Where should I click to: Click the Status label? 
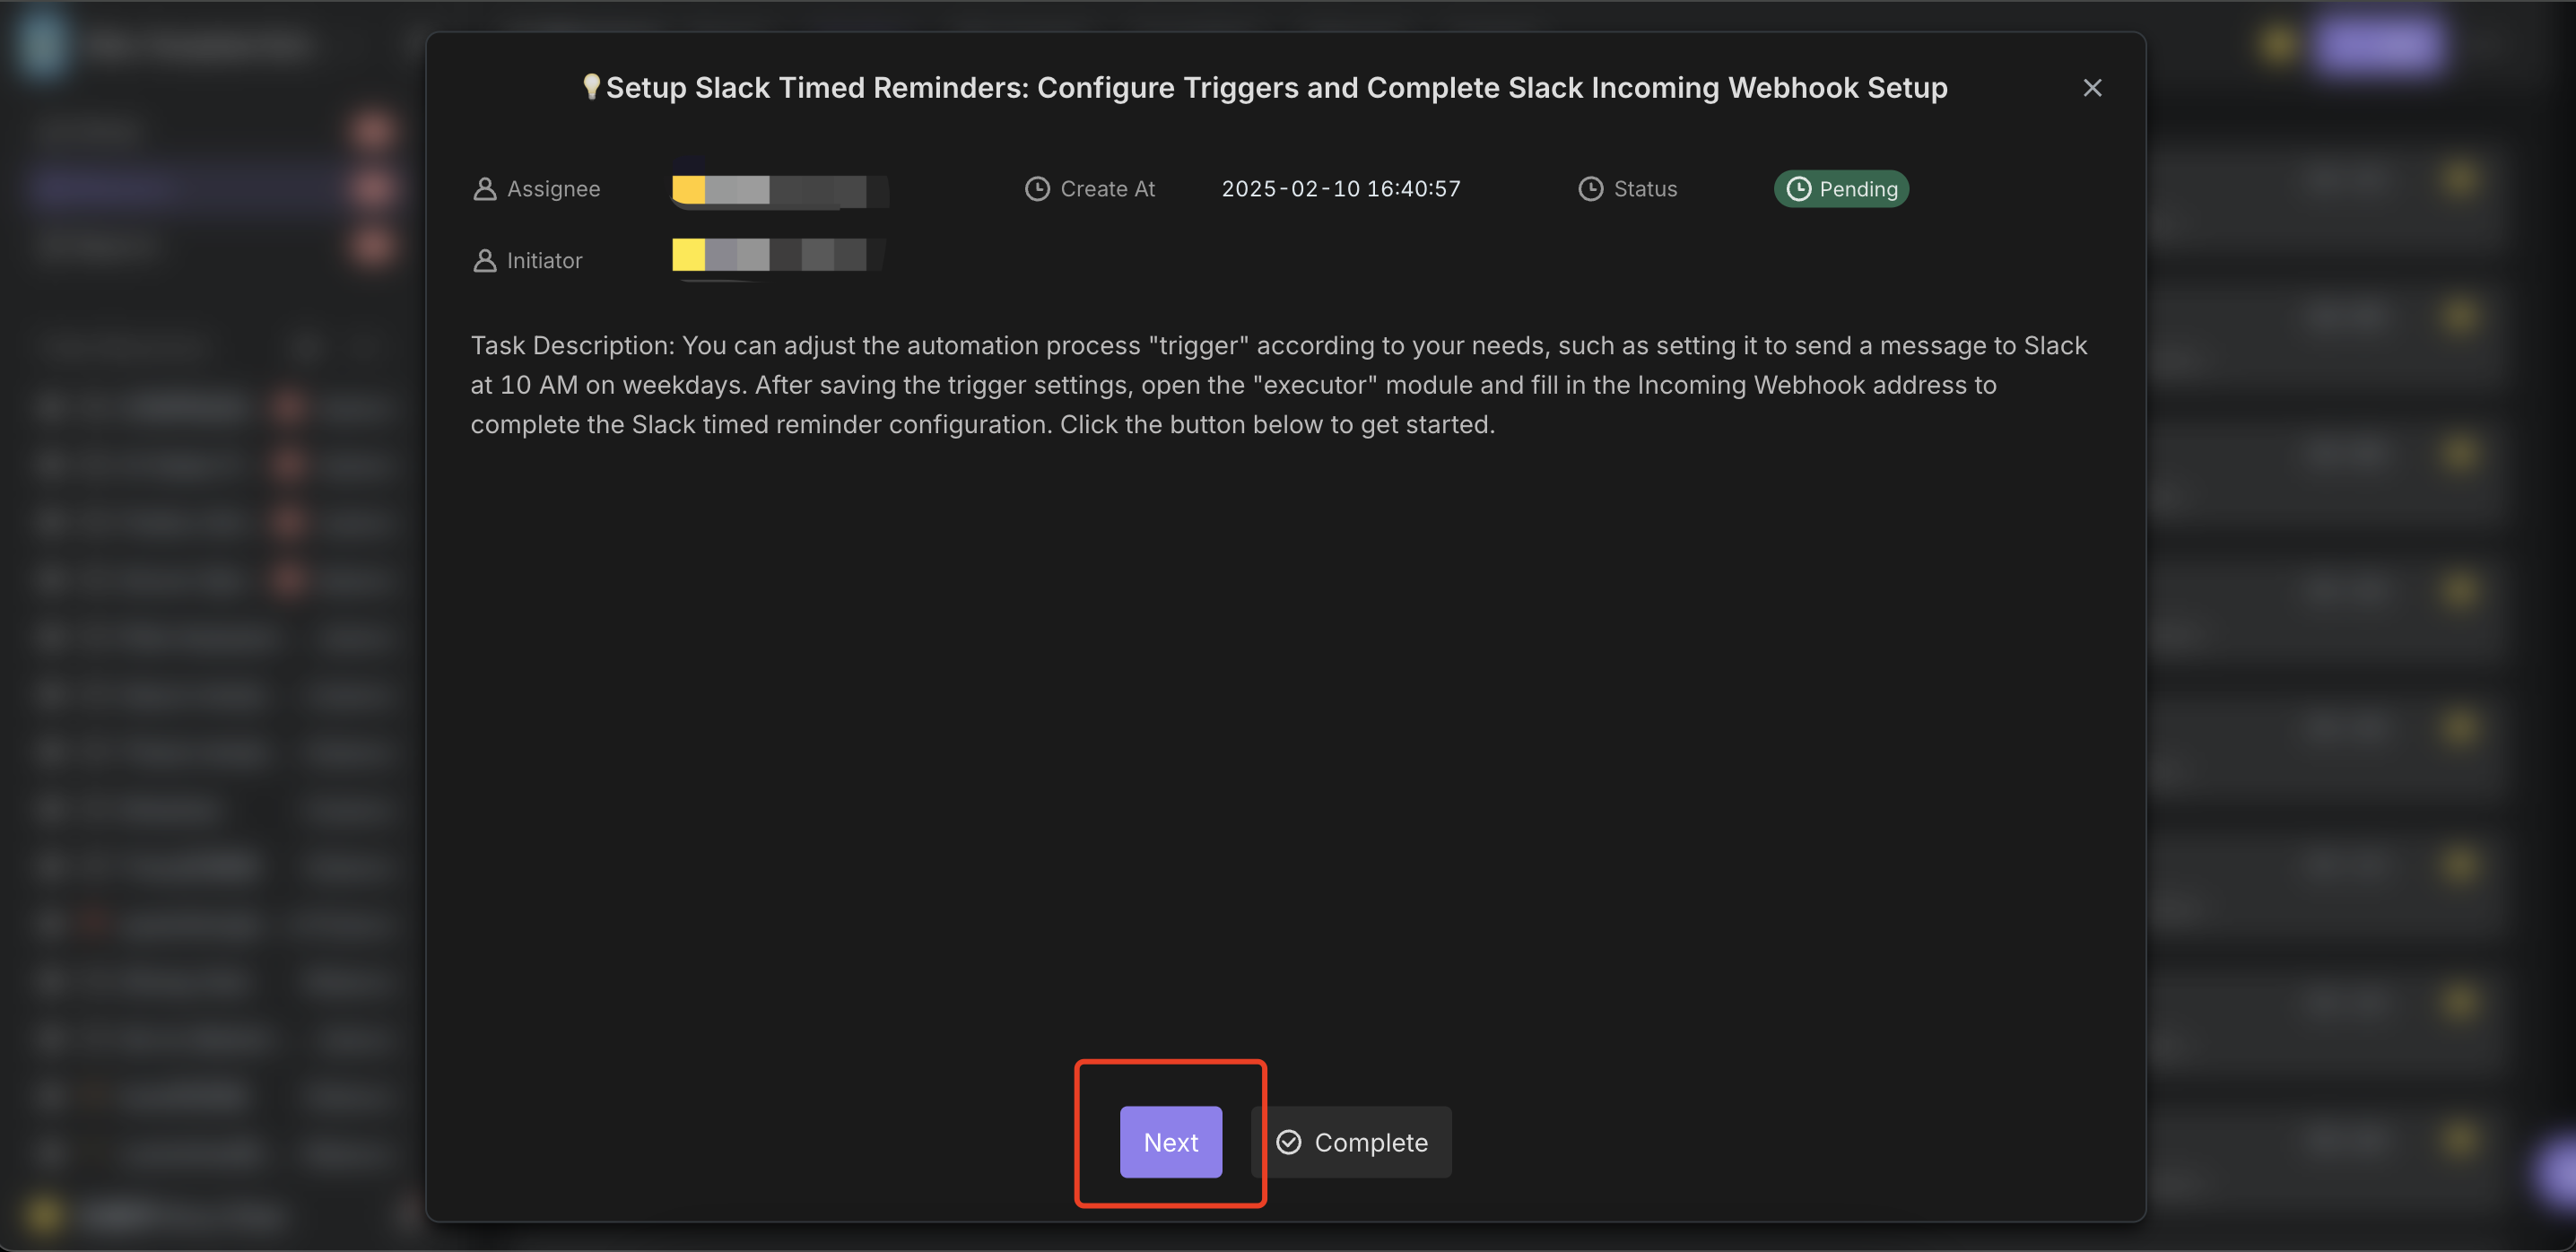pos(1645,189)
